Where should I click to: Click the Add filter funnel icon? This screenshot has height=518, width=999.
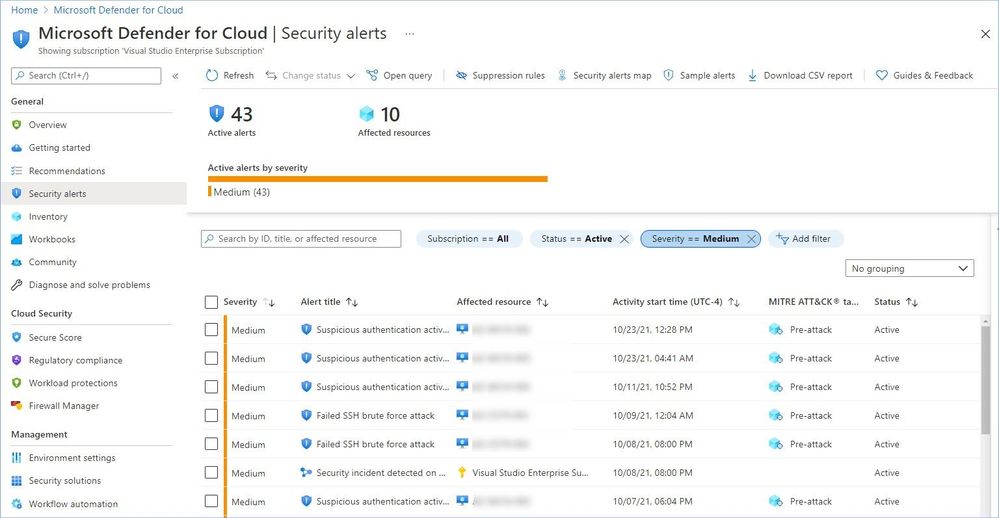coord(782,239)
